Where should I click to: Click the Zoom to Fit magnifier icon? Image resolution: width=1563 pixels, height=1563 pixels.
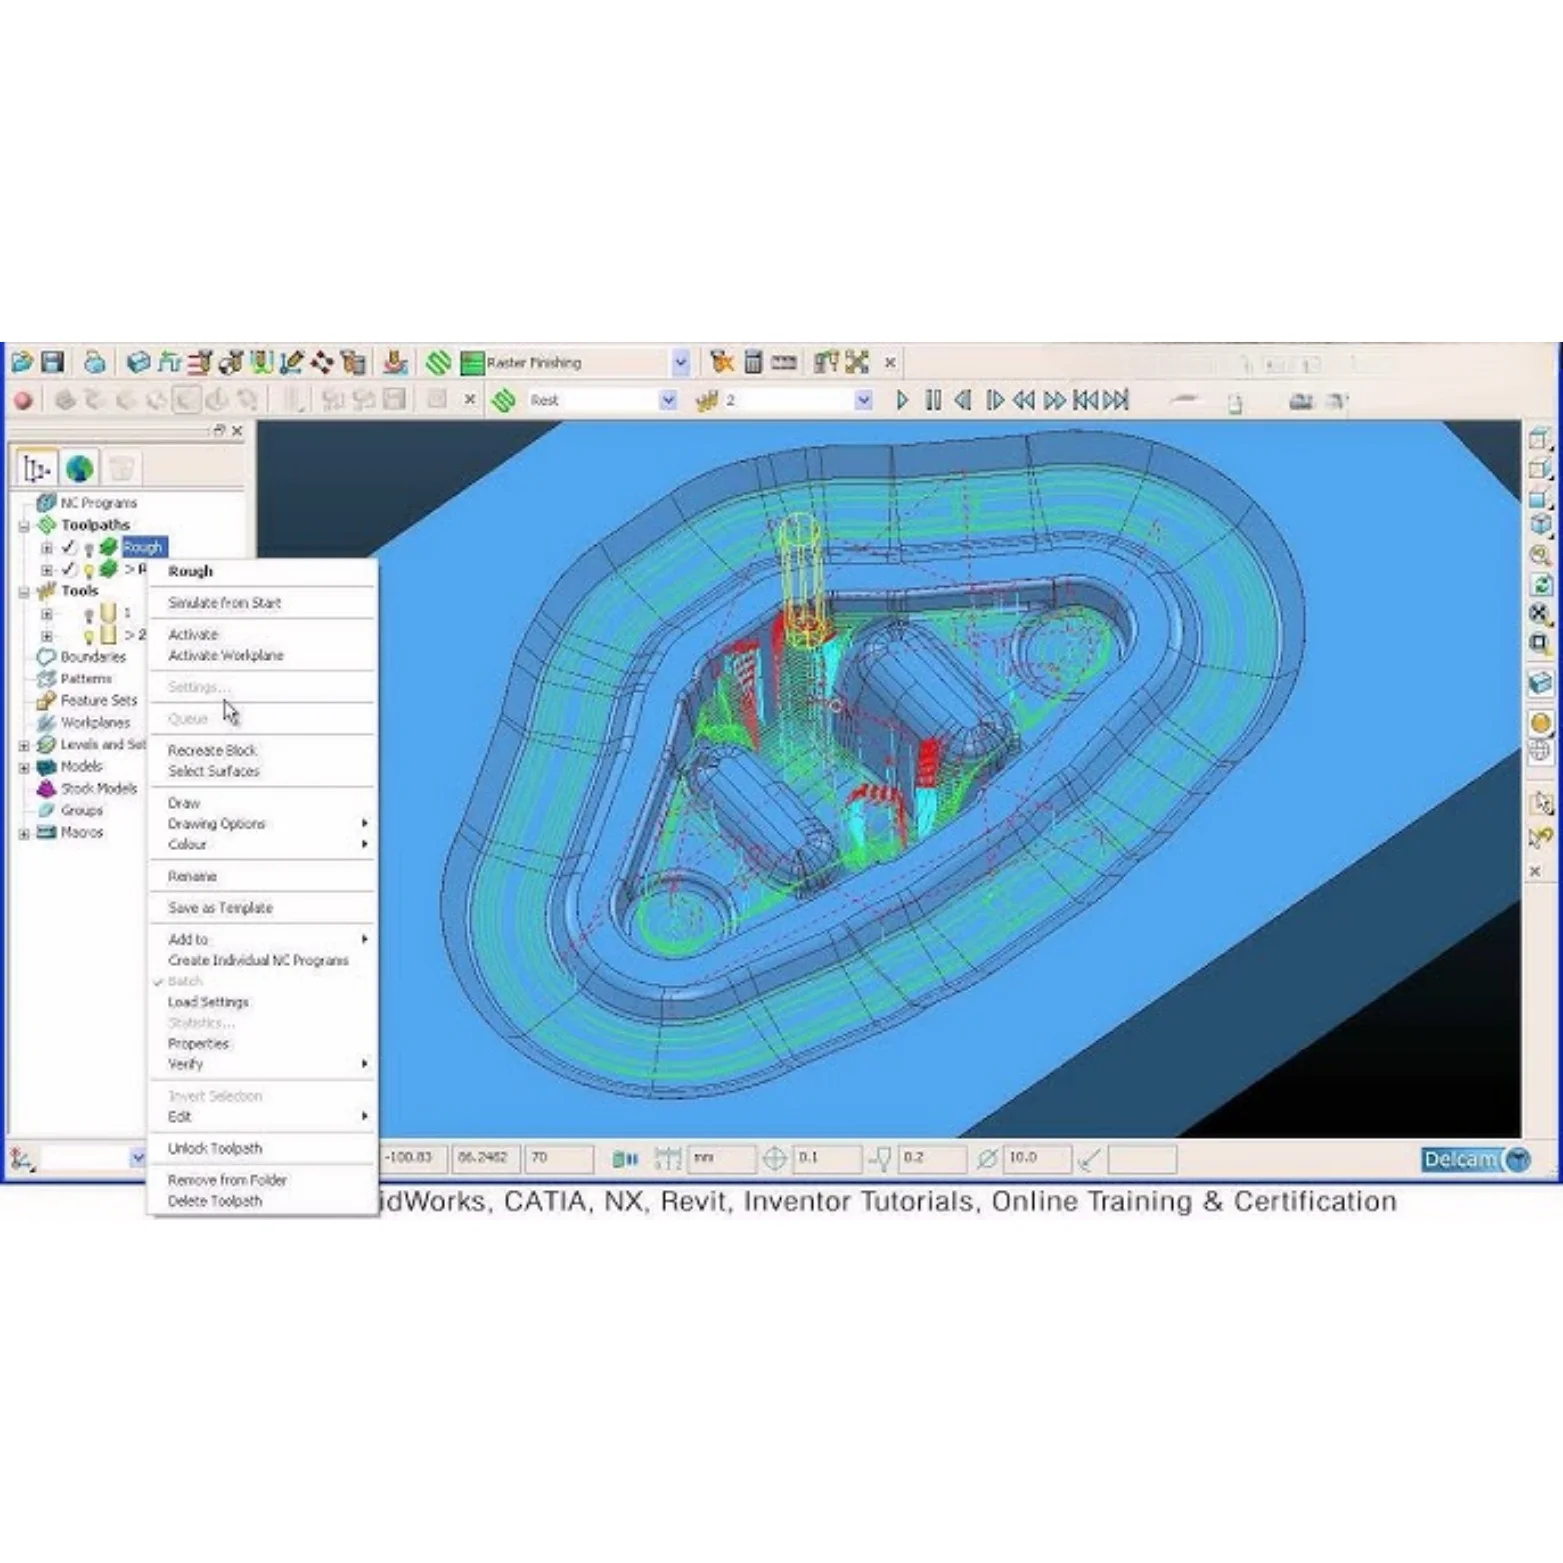1538,551
